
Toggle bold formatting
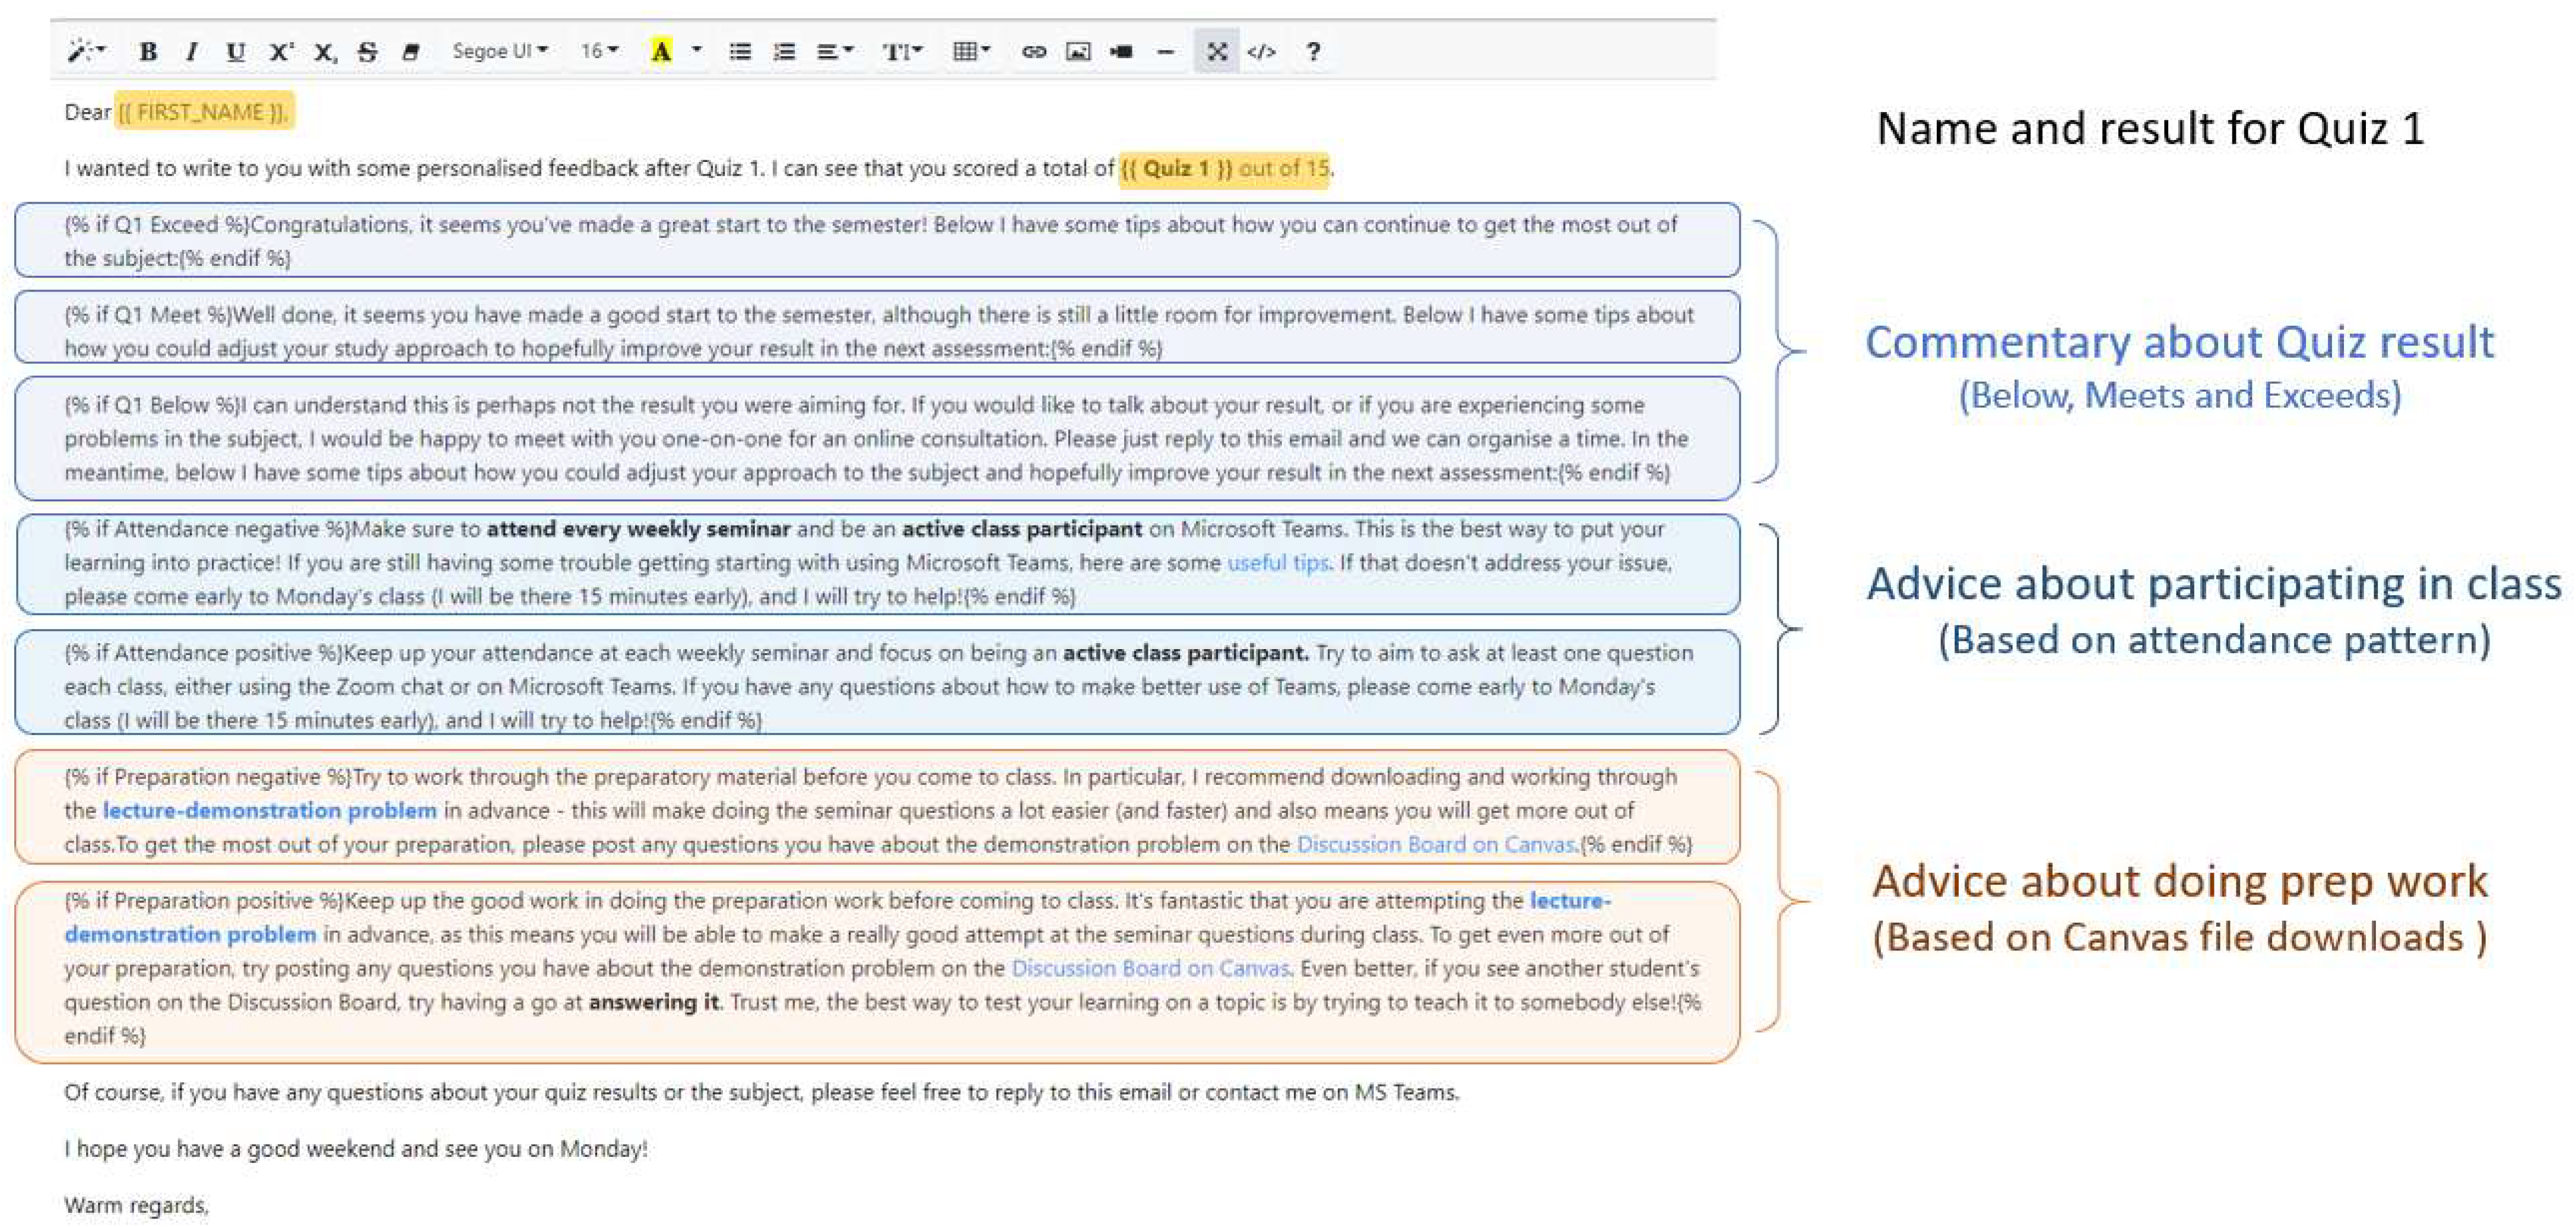pyautogui.click(x=148, y=51)
